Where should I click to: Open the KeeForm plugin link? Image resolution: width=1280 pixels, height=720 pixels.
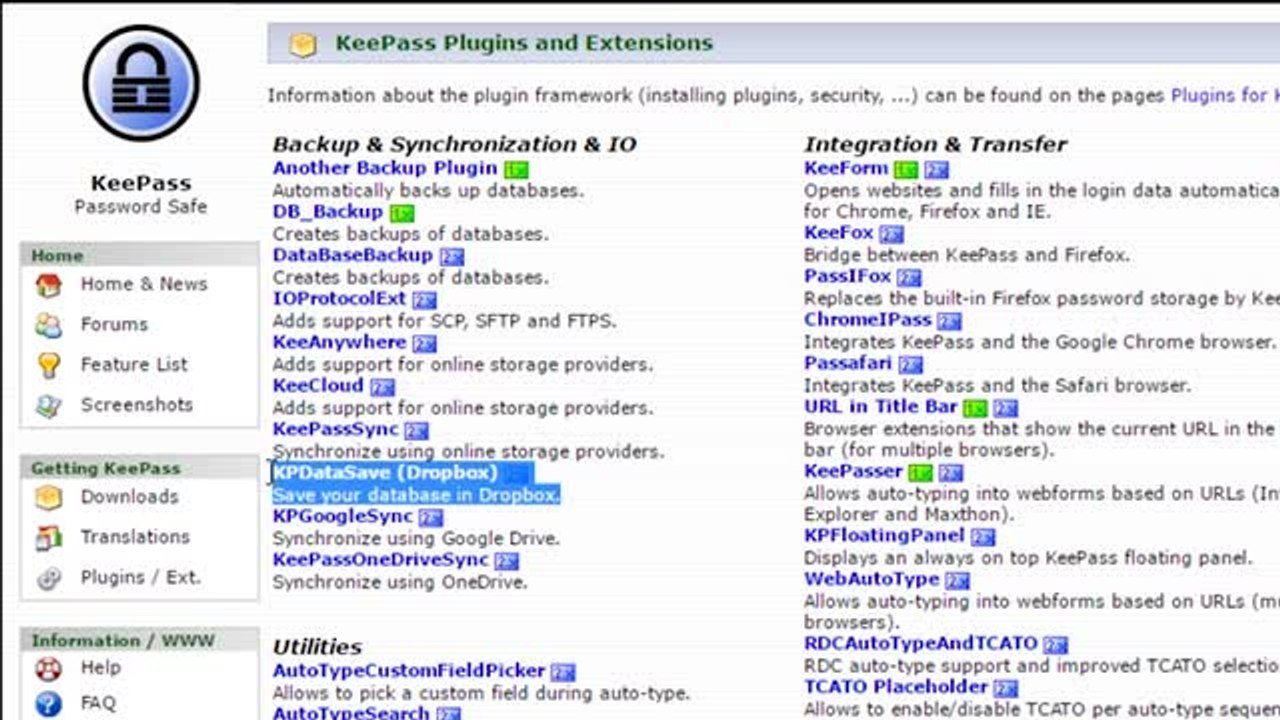click(846, 168)
